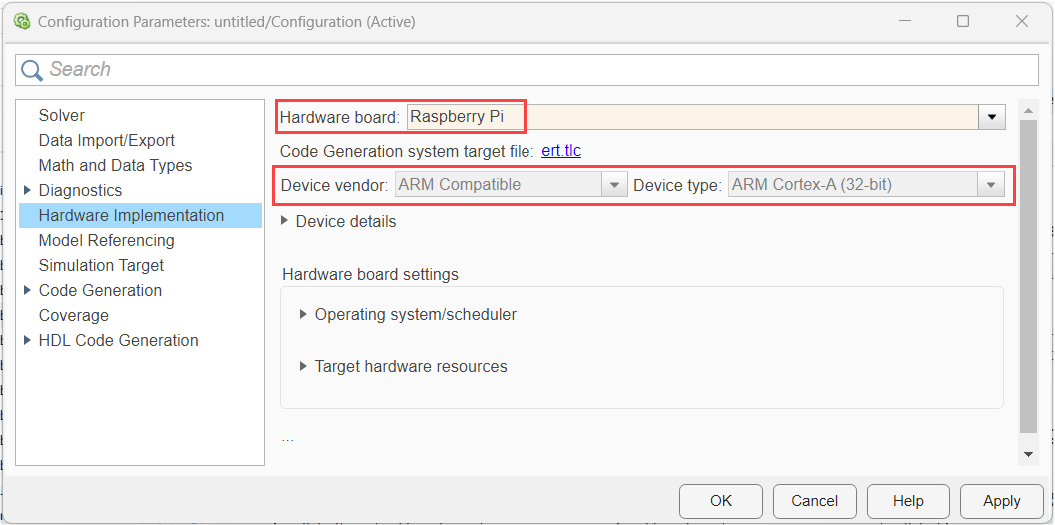Expand the Diagnostics tree node arrow
This screenshot has width=1055, height=525.
27,190
